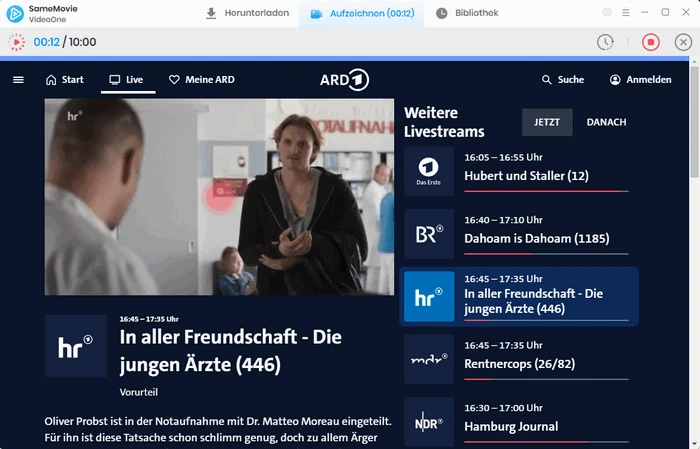
Task: Click the Vorurteil episode subtitle
Action: point(138,392)
